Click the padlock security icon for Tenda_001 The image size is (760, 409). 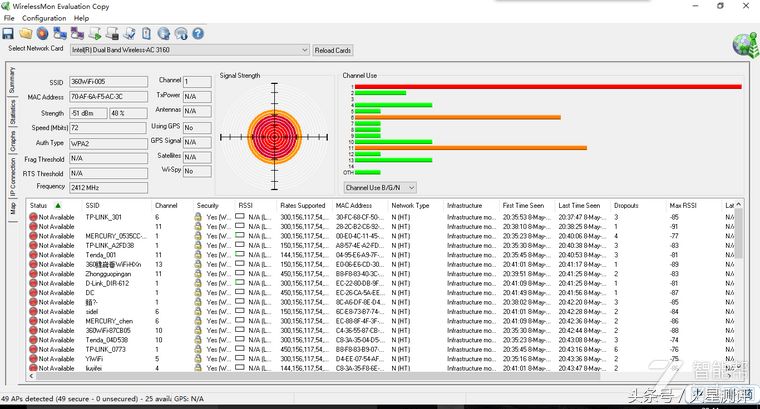198,255
